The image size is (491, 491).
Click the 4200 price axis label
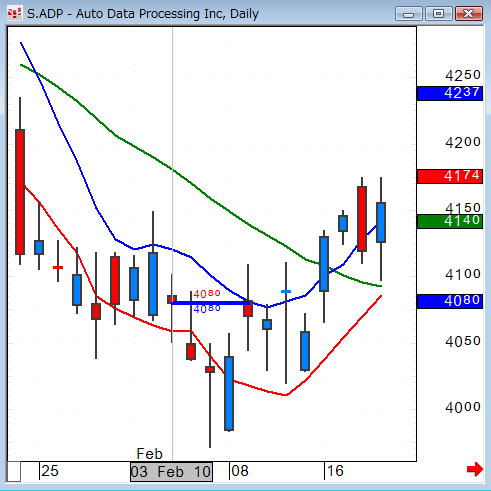pyautogui.click(x=463, y=142)
